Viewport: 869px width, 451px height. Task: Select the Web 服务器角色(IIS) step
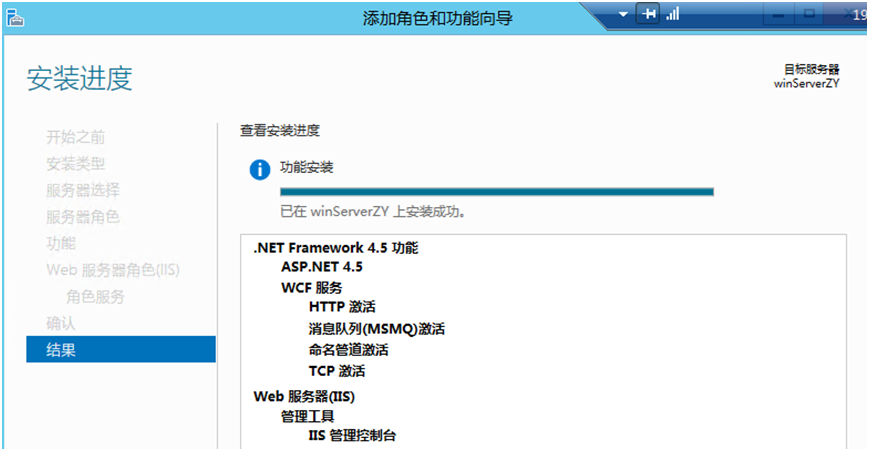(113, 270)
